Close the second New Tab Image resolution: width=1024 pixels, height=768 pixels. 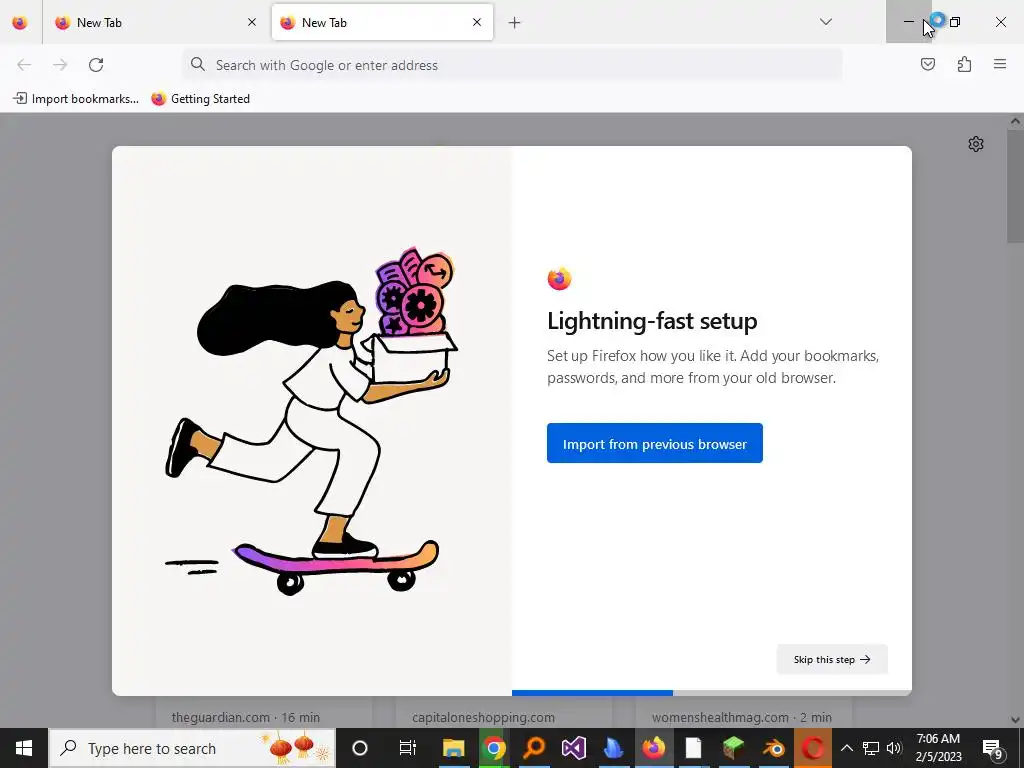[x=477, y=23]
